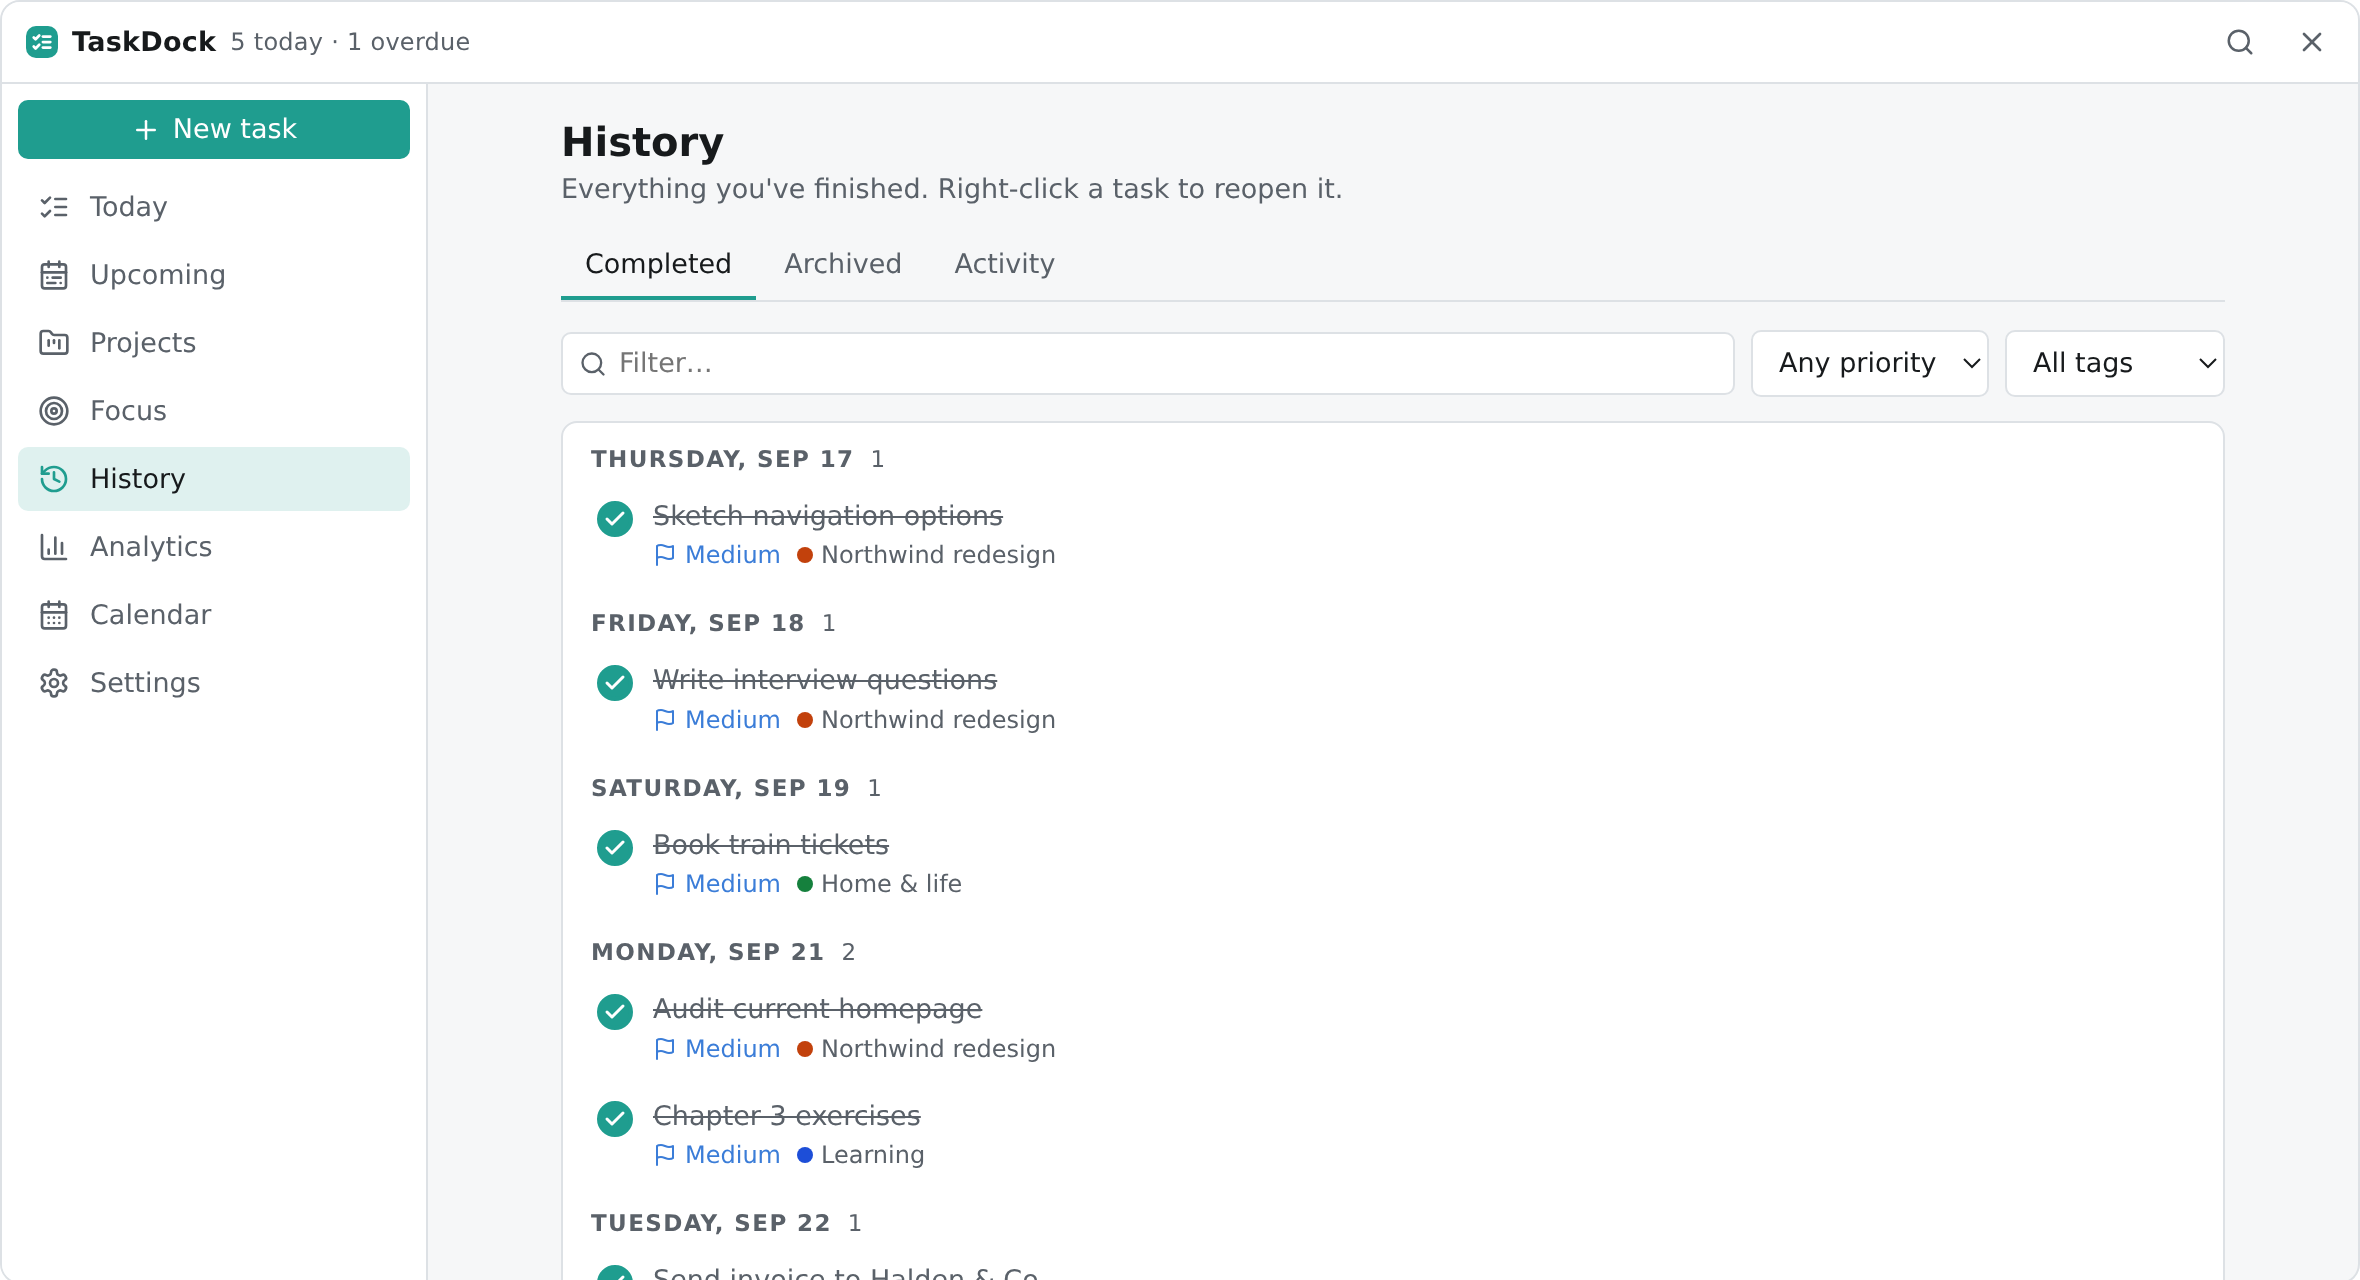
Task: Click the Monday, Sep 21 group header
Action: (708, 952)
